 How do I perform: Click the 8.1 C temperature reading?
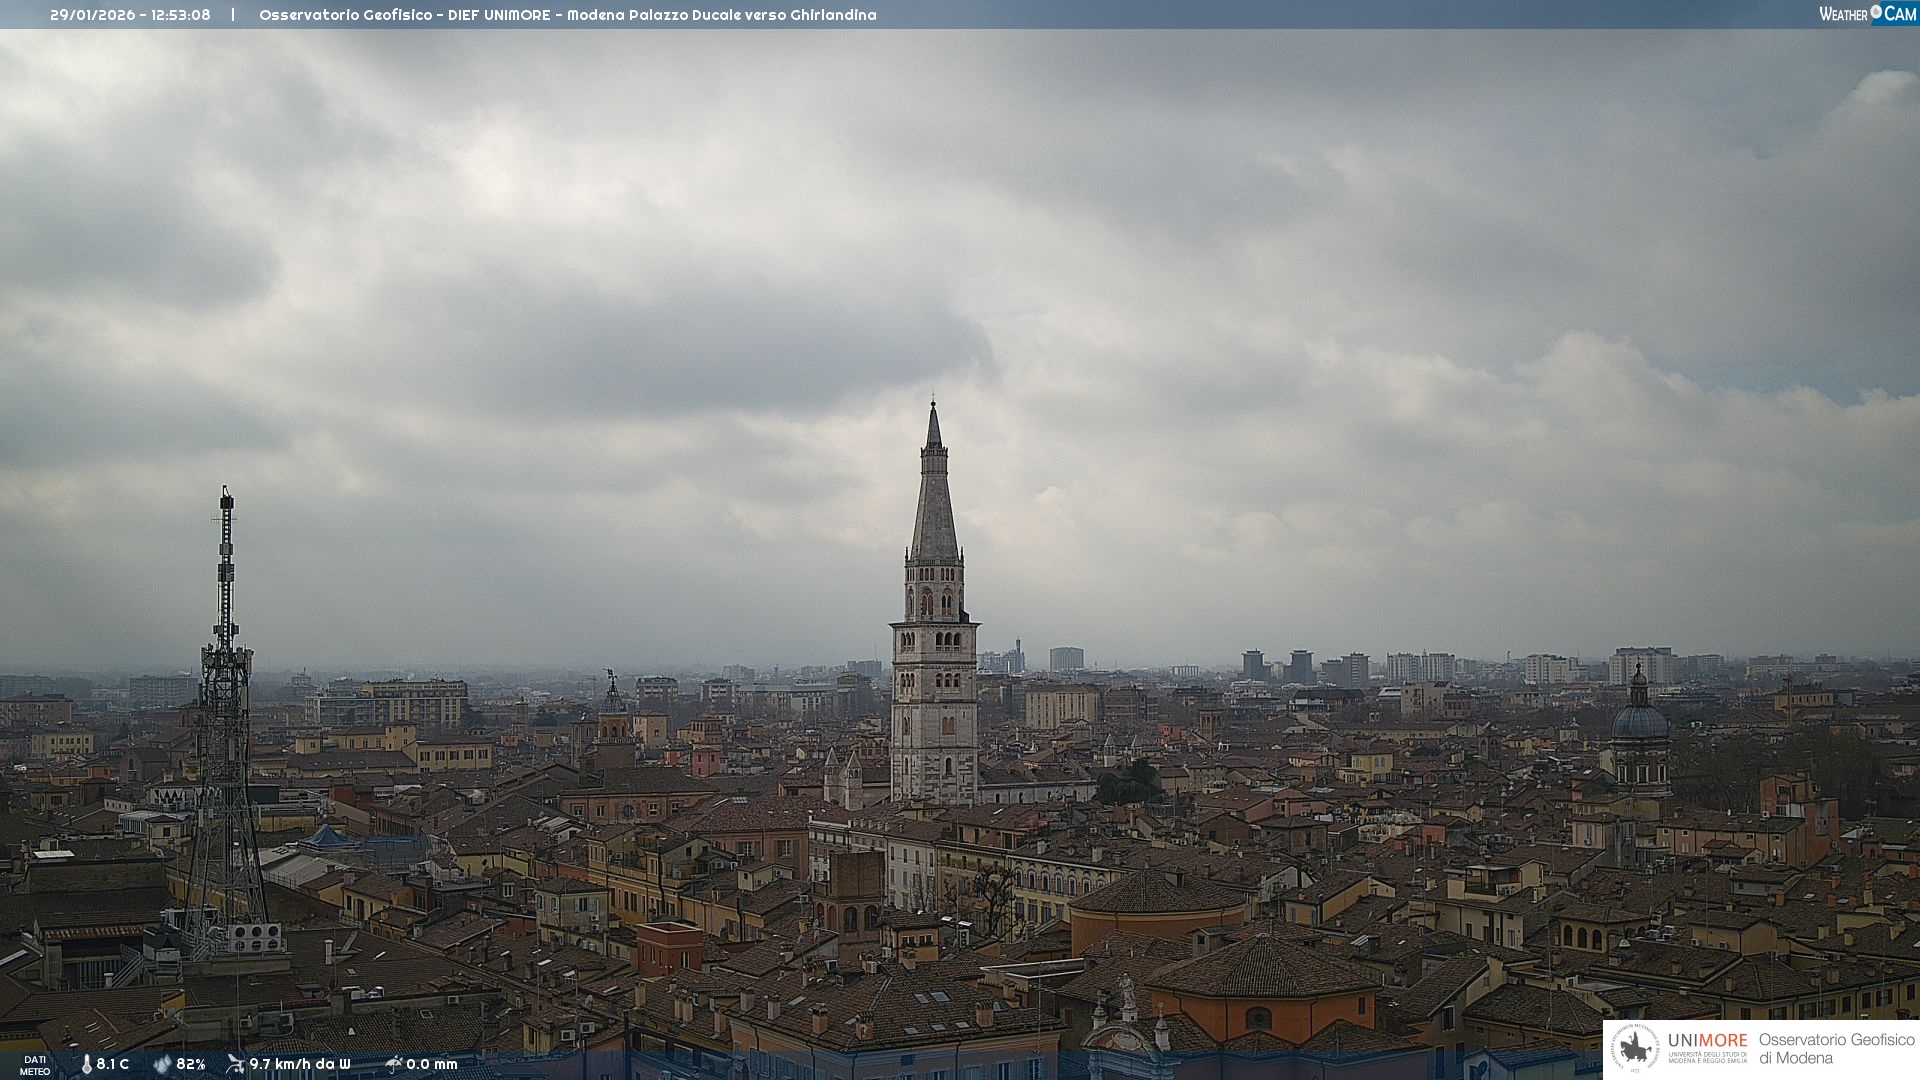[x=113, y=1065]
